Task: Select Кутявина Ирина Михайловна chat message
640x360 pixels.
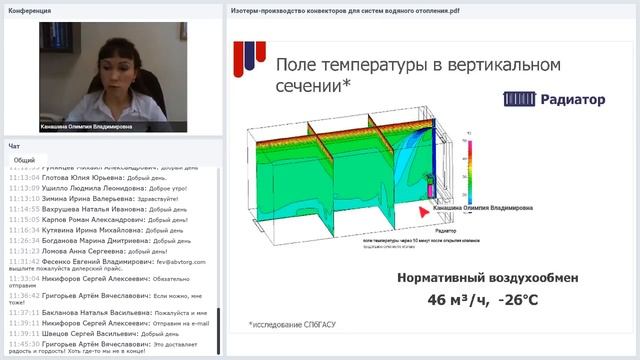Action: tap(96, 230)
